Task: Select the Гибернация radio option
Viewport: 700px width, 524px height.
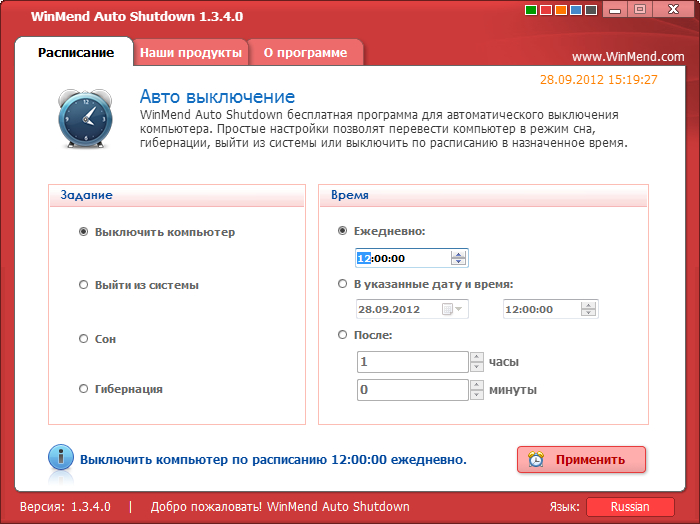Action: 84,389
